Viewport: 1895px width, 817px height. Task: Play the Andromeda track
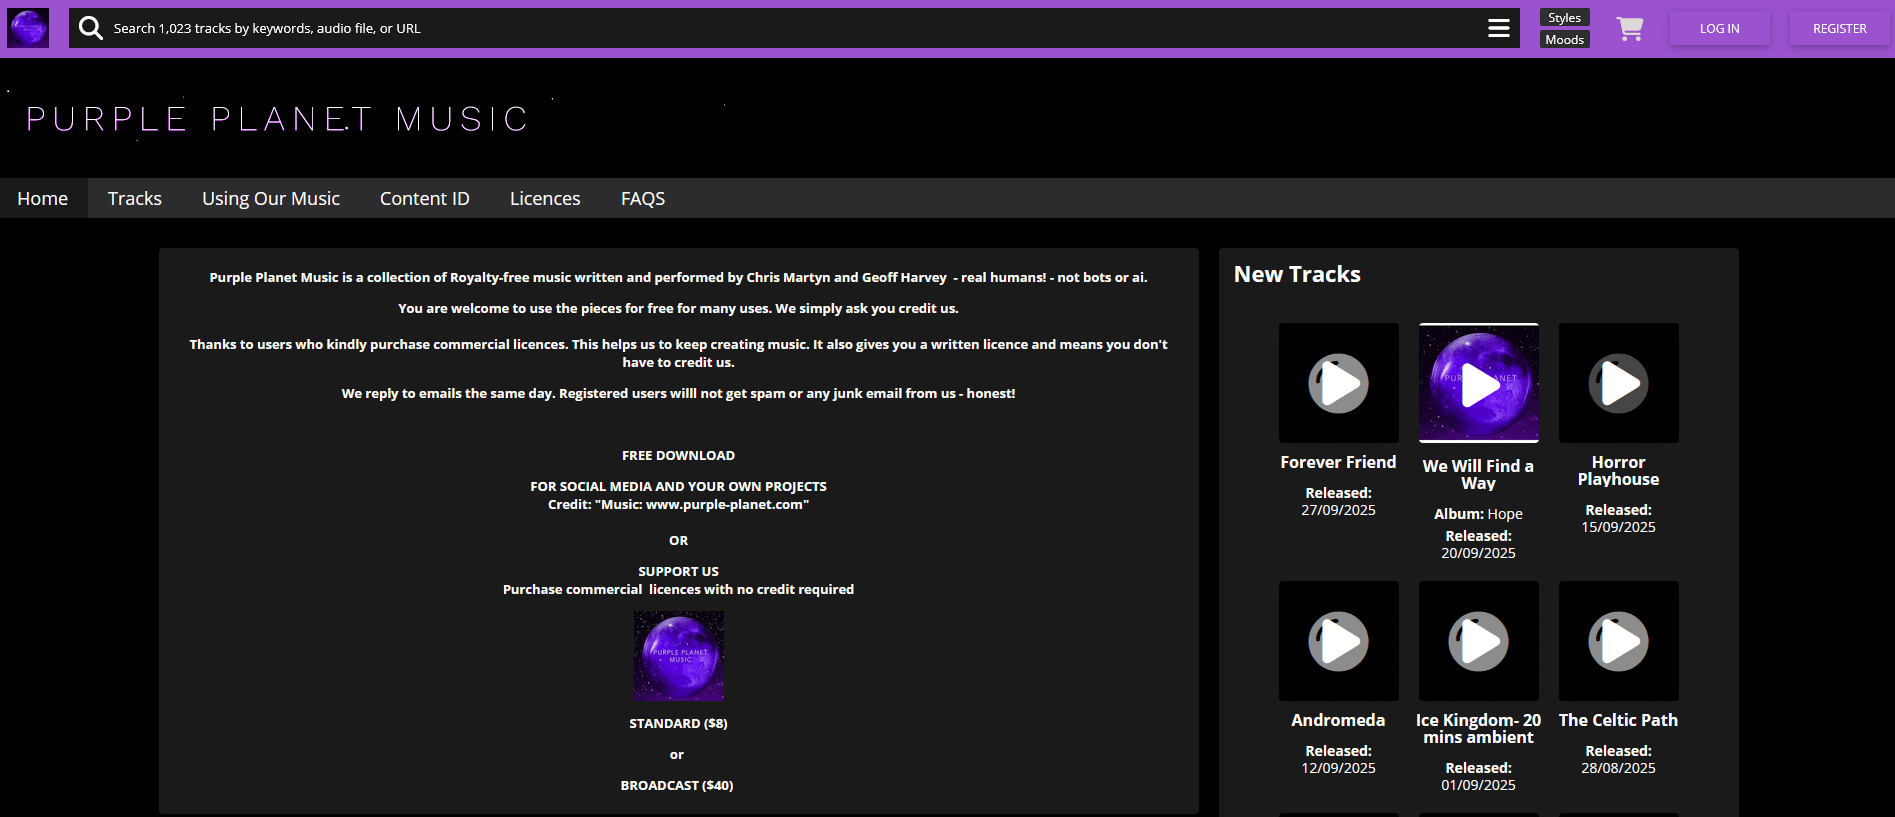pos(1338,641)
